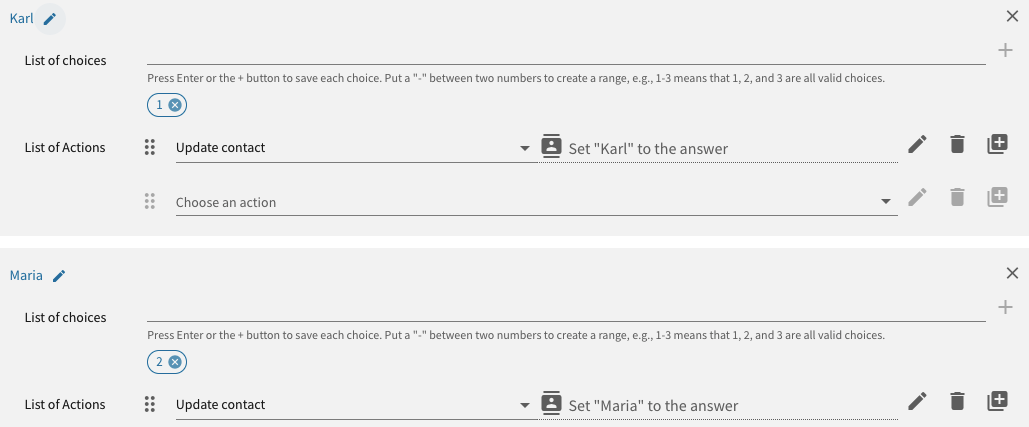Expand Maria's Update contact action dropdown
This screenshot has height=427, width=1029.
525,405
